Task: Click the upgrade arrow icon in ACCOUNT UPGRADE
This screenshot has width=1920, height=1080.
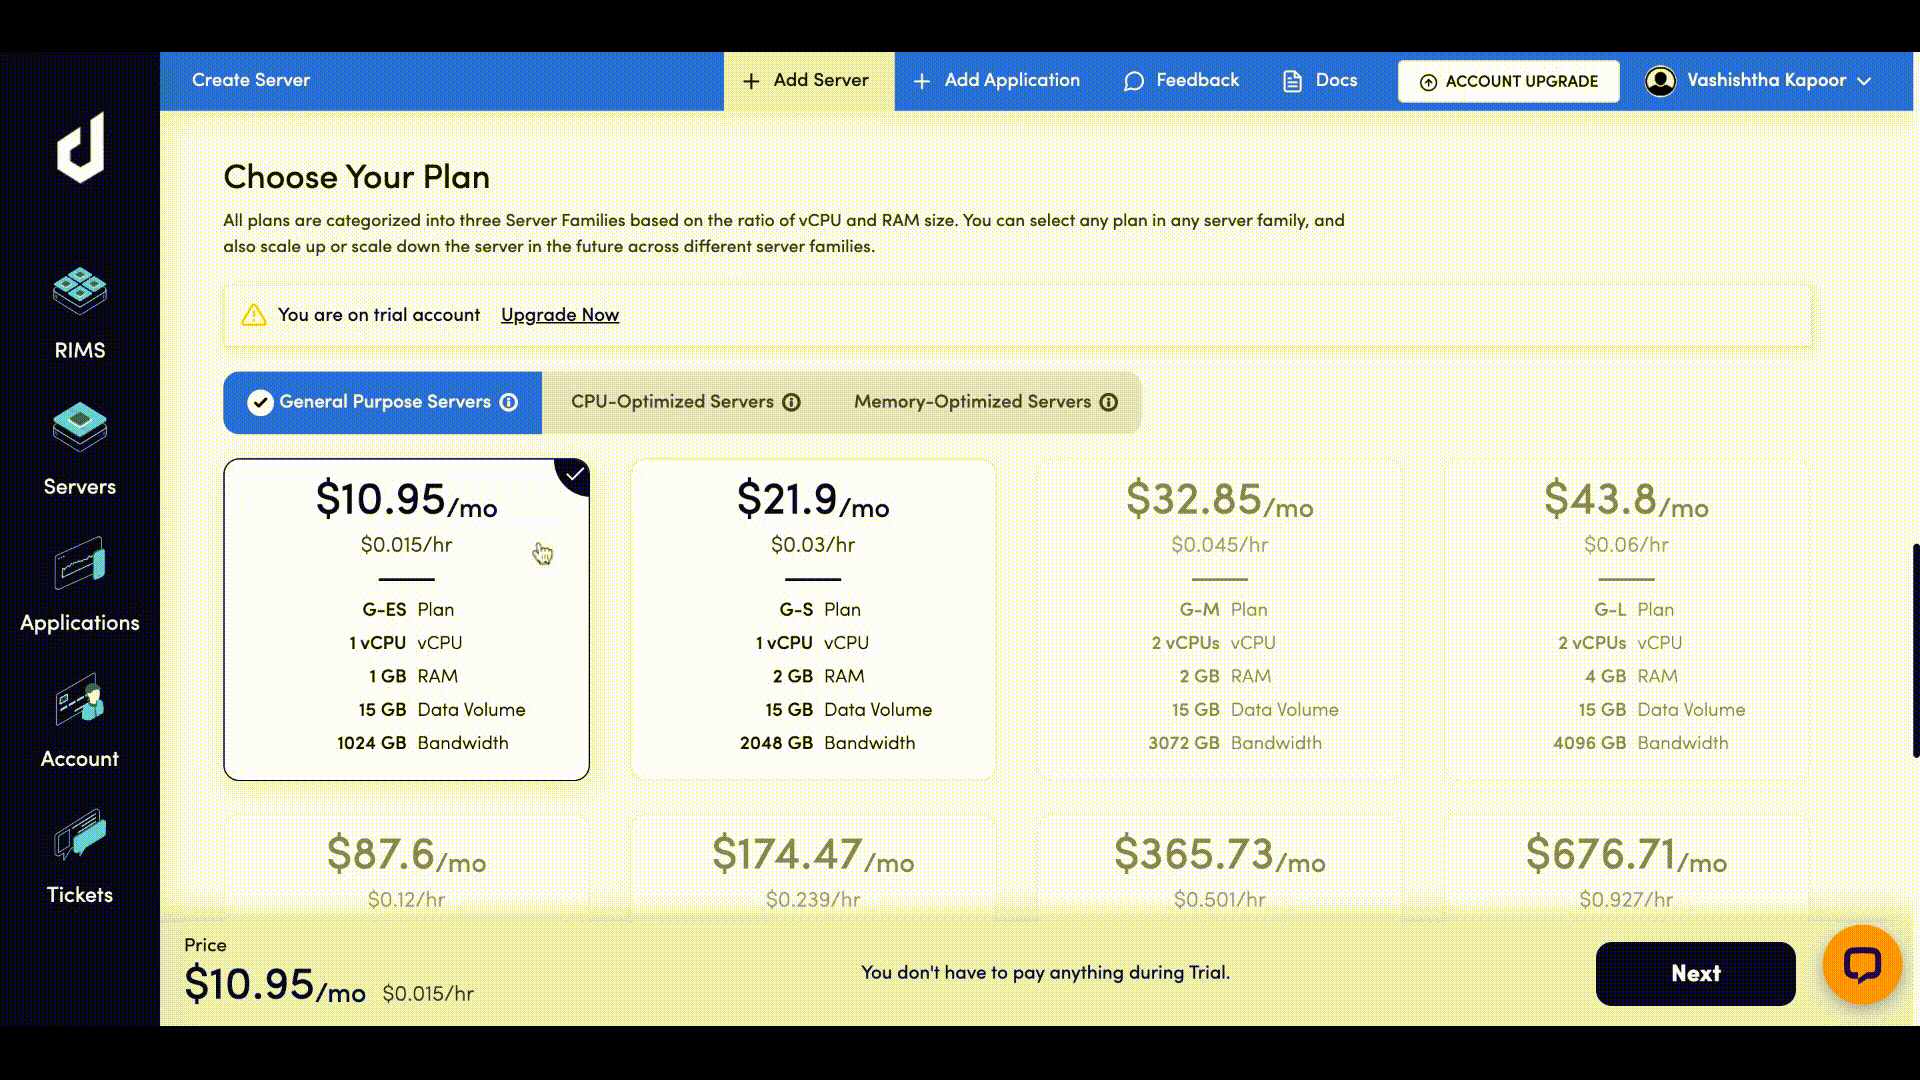Action: coord(1428,82)
